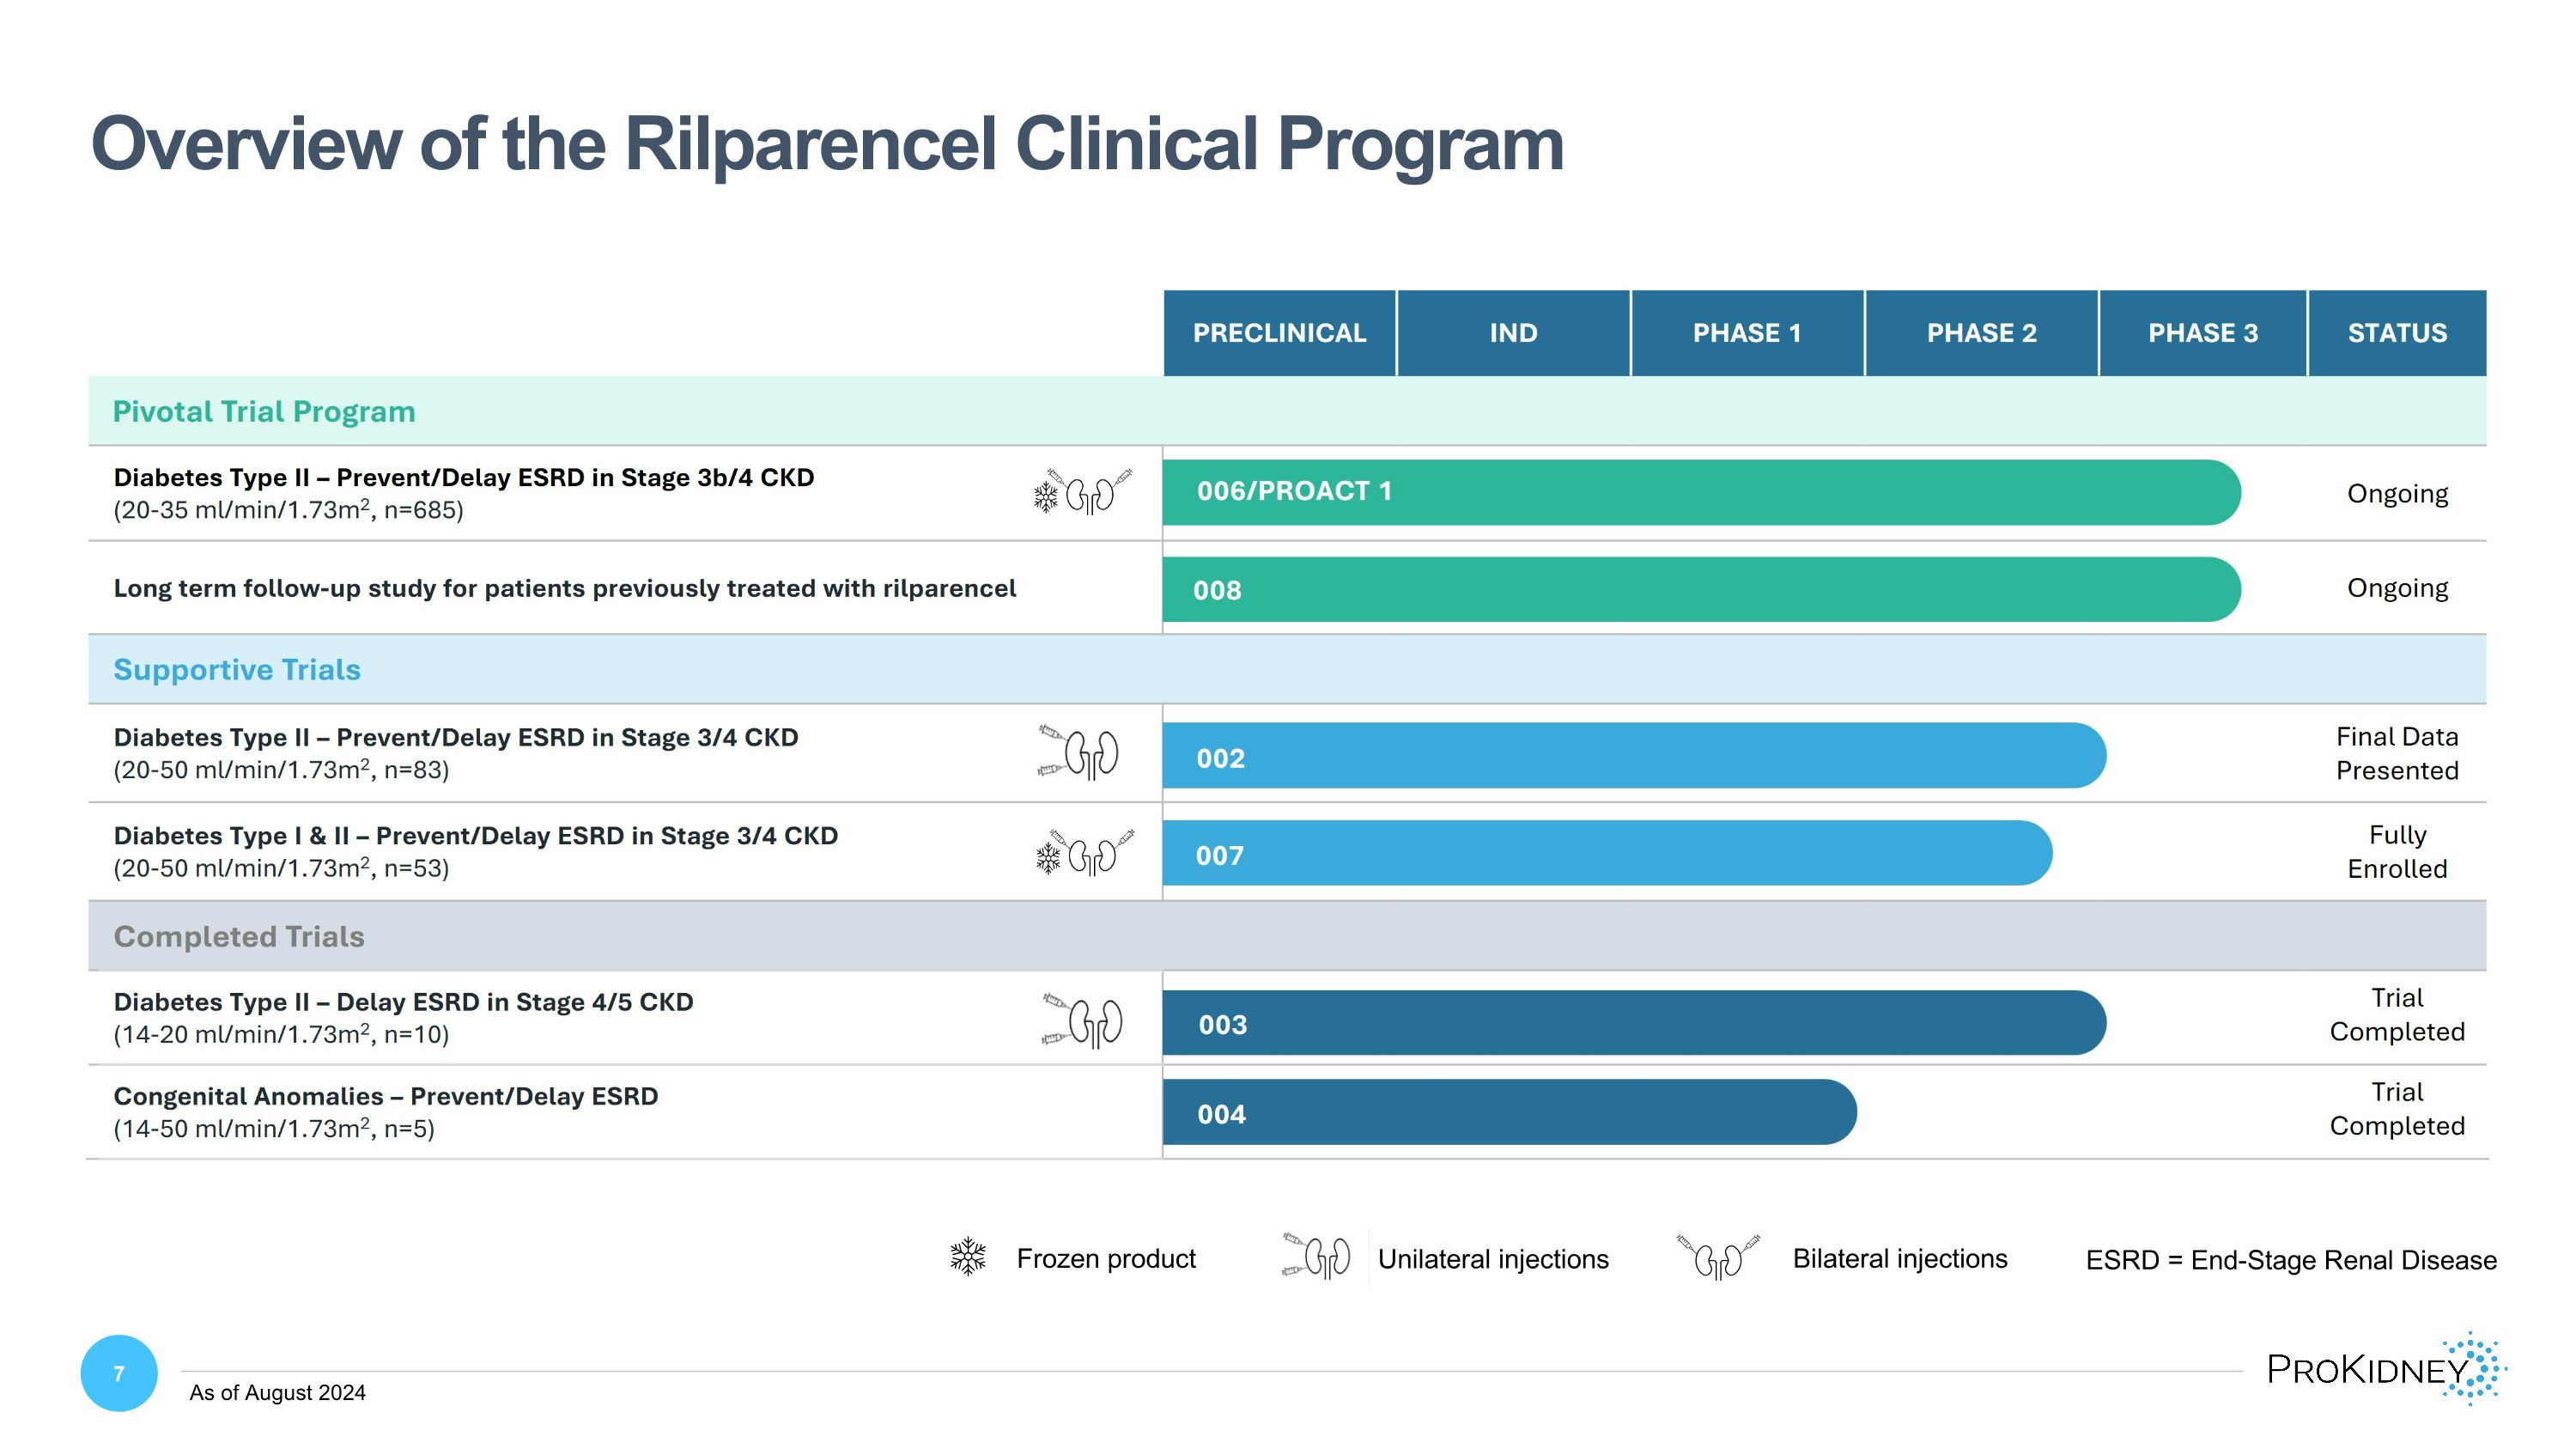
Task: Click the n=83 enrollment detail line
Action: tap(281, 770)
